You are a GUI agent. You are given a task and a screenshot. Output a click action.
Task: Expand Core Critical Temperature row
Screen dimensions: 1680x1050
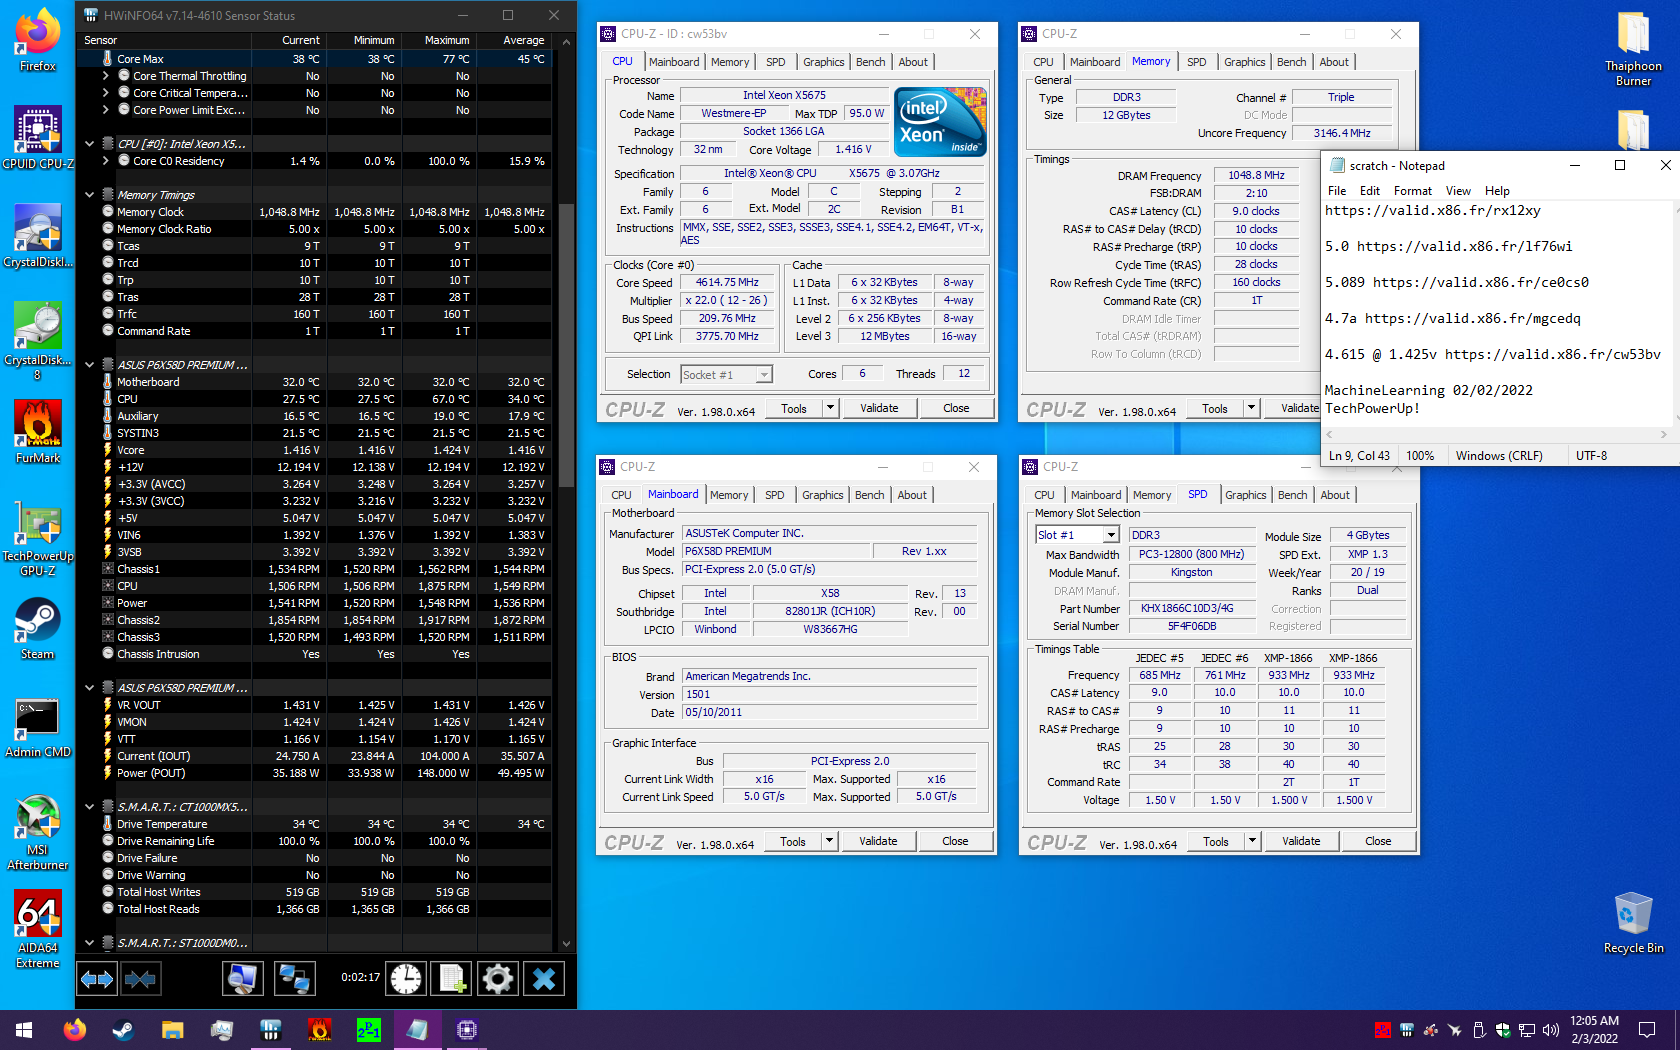(106, 93)
